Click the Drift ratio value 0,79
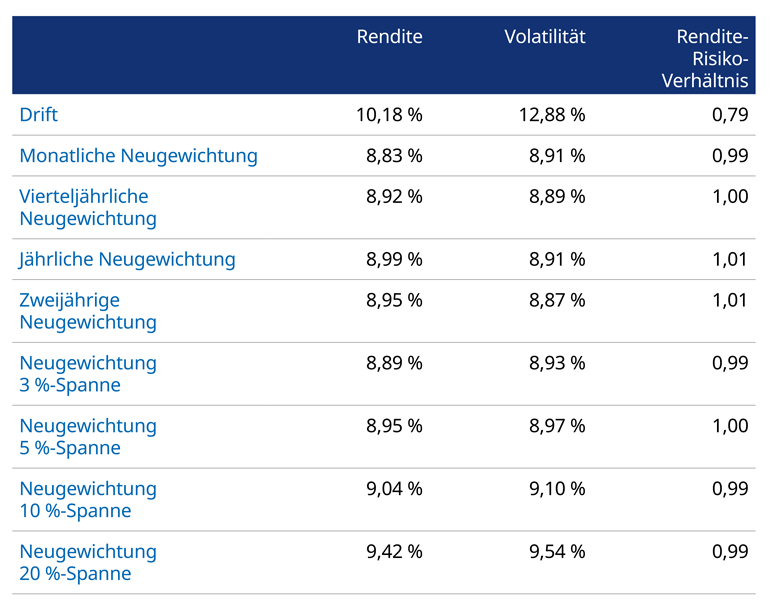Screen dimensions: 770x614 [x=730, y=115]
